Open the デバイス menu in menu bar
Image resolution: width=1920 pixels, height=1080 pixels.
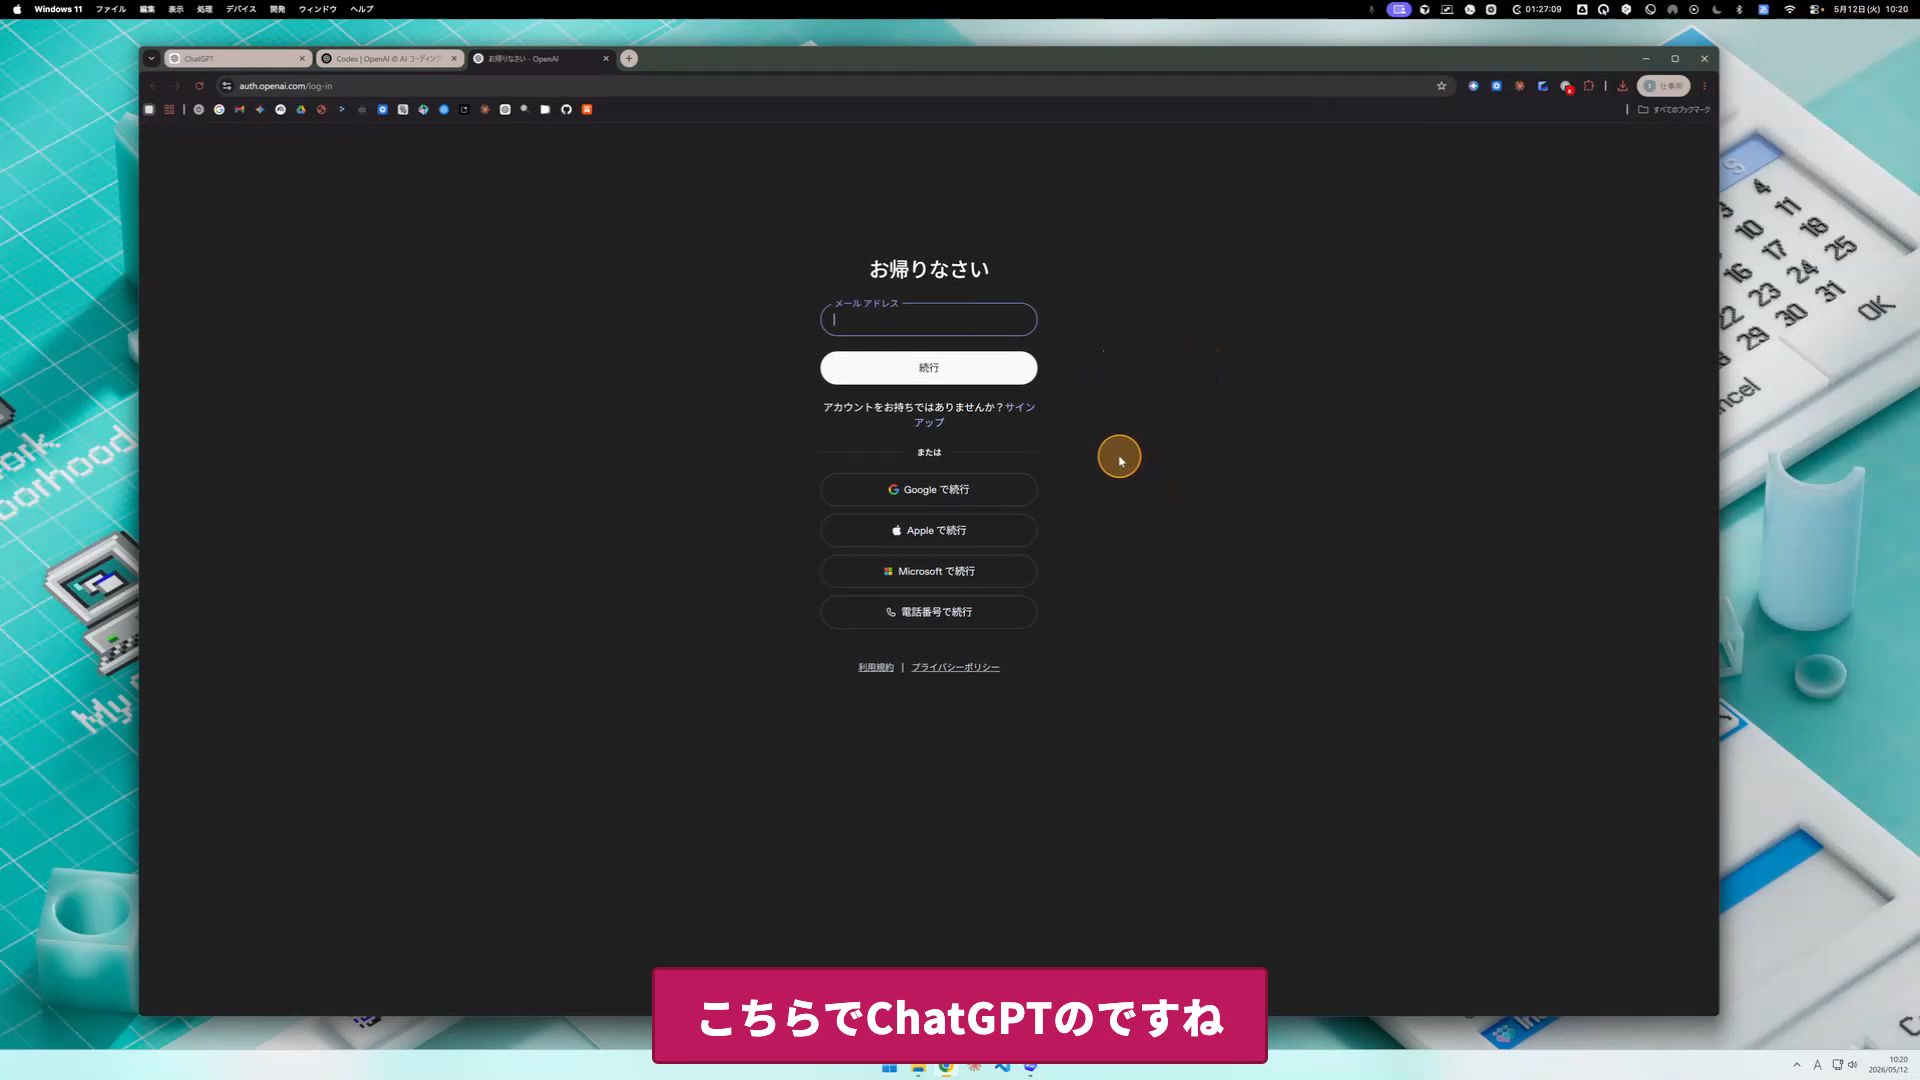coord(241,9)
